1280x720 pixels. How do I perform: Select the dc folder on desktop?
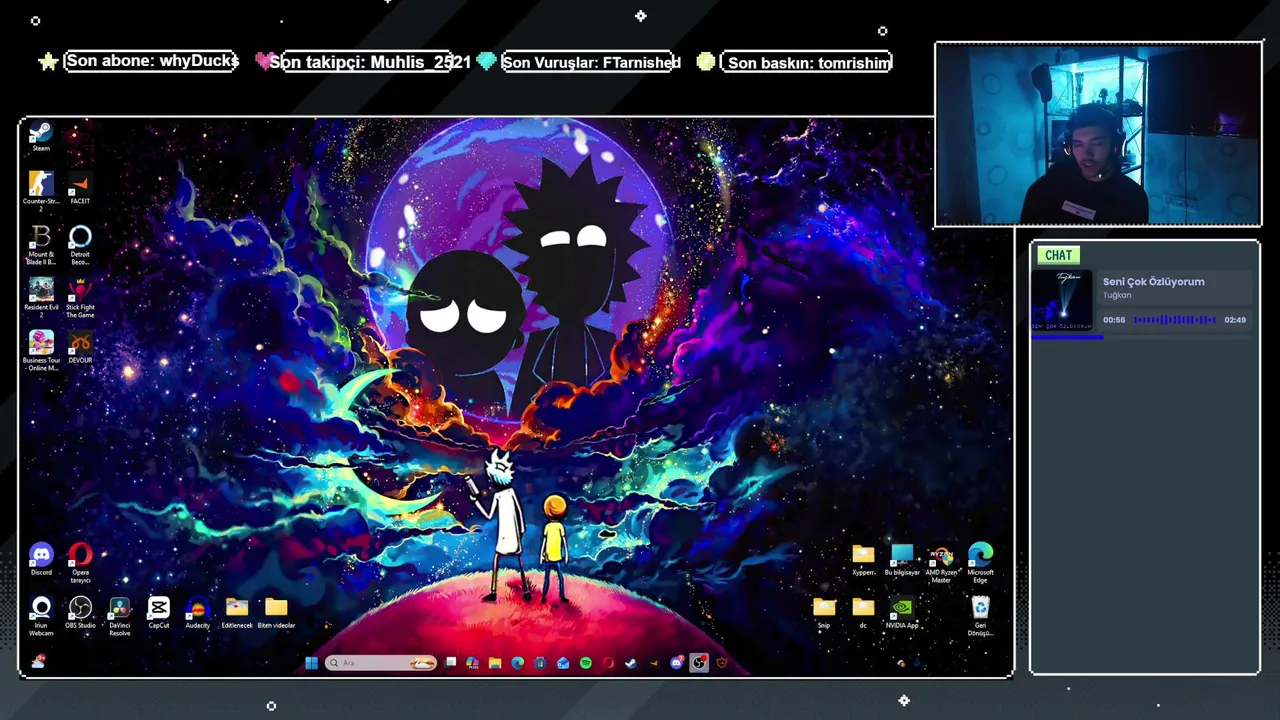tap(863, 612)
